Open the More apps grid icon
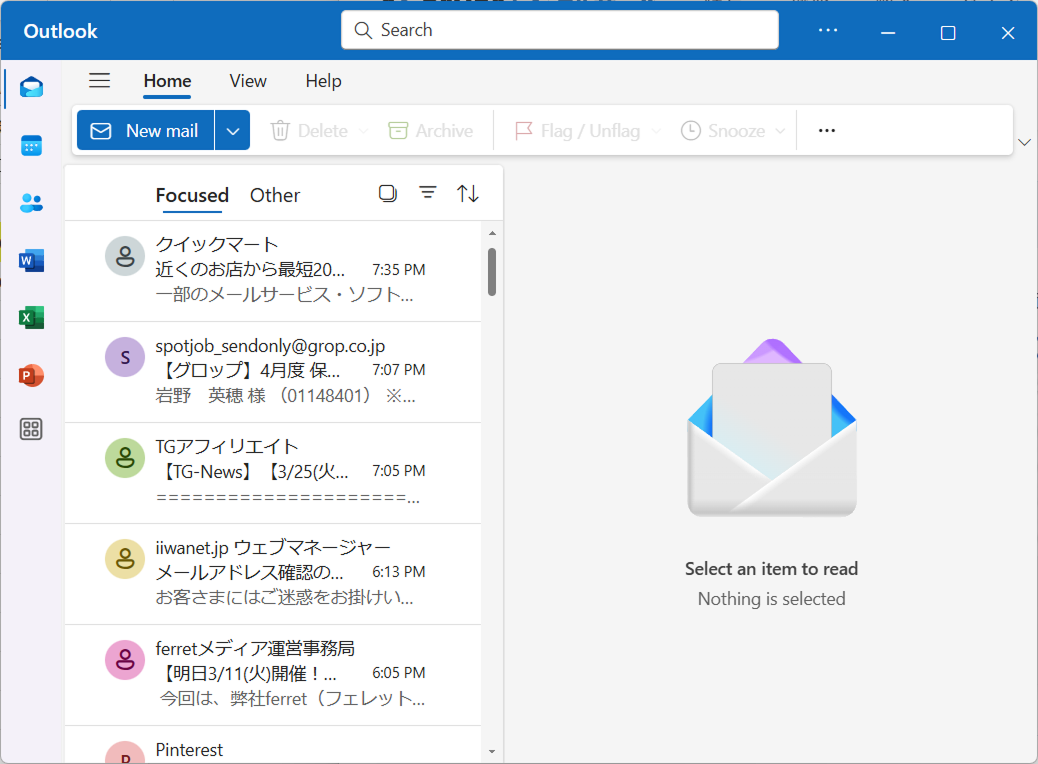The height and width of the screenshot is (764, 1038). pyautogui.click(x=31, y=429)
